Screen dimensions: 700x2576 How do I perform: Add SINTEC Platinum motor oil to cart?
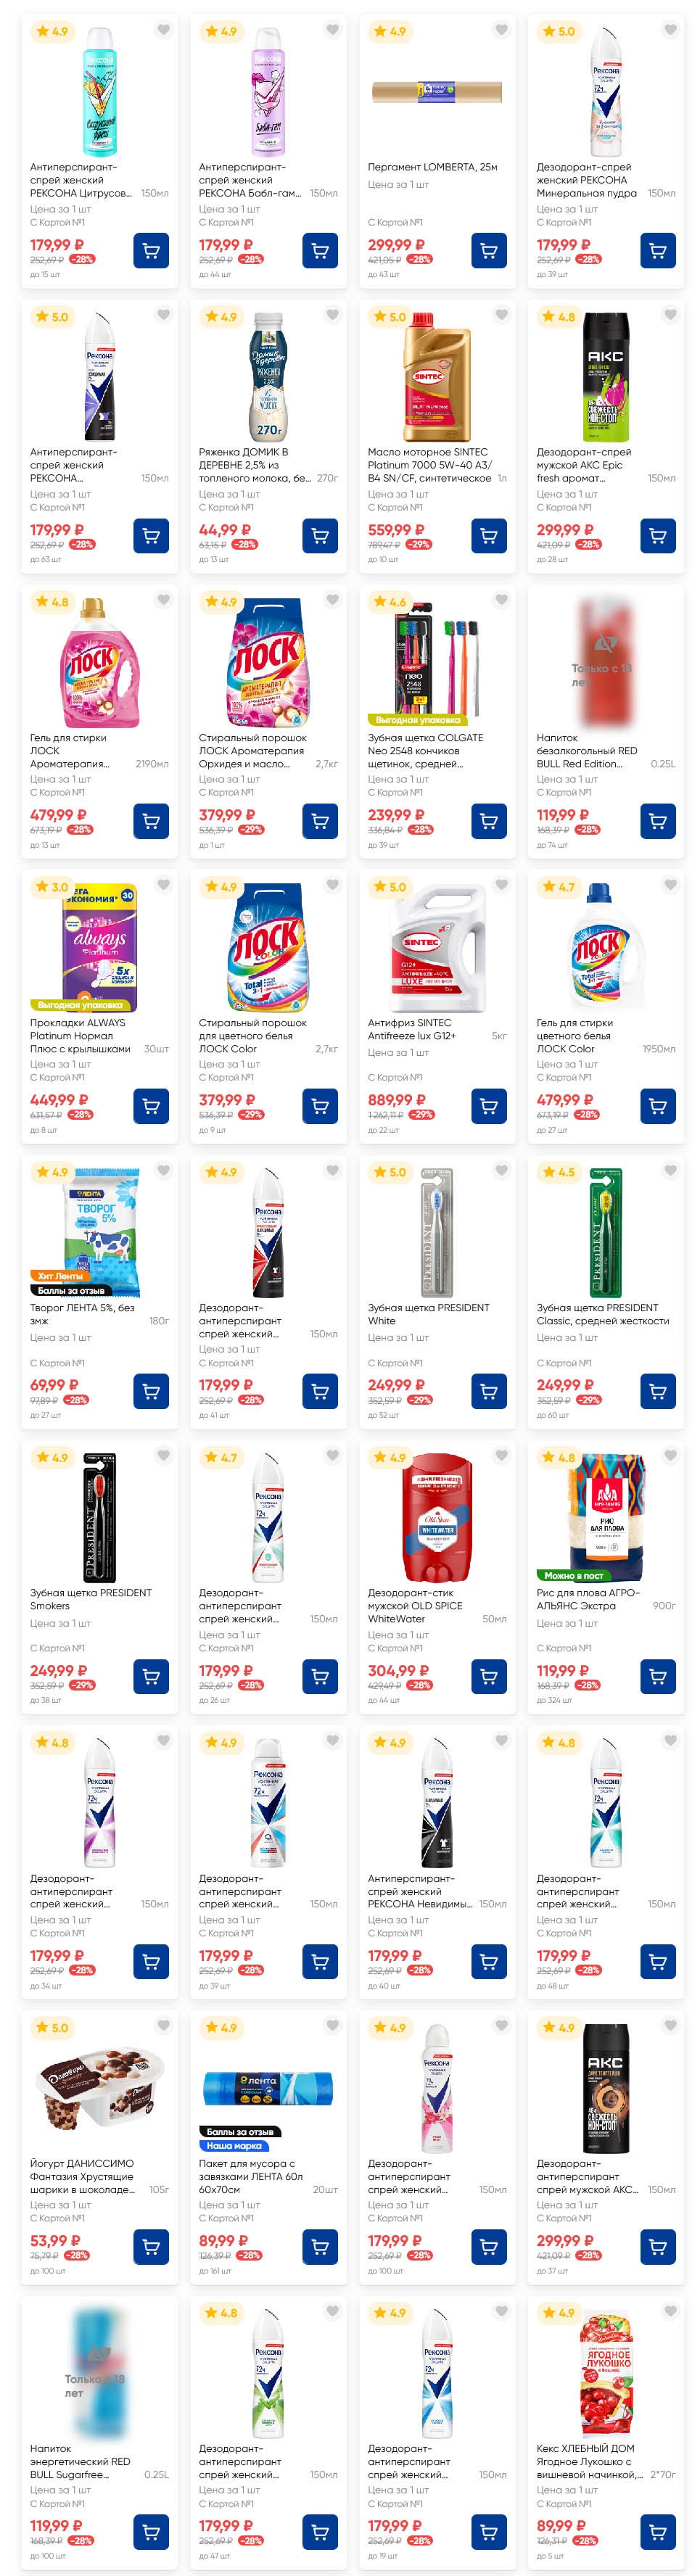(488, 536)
